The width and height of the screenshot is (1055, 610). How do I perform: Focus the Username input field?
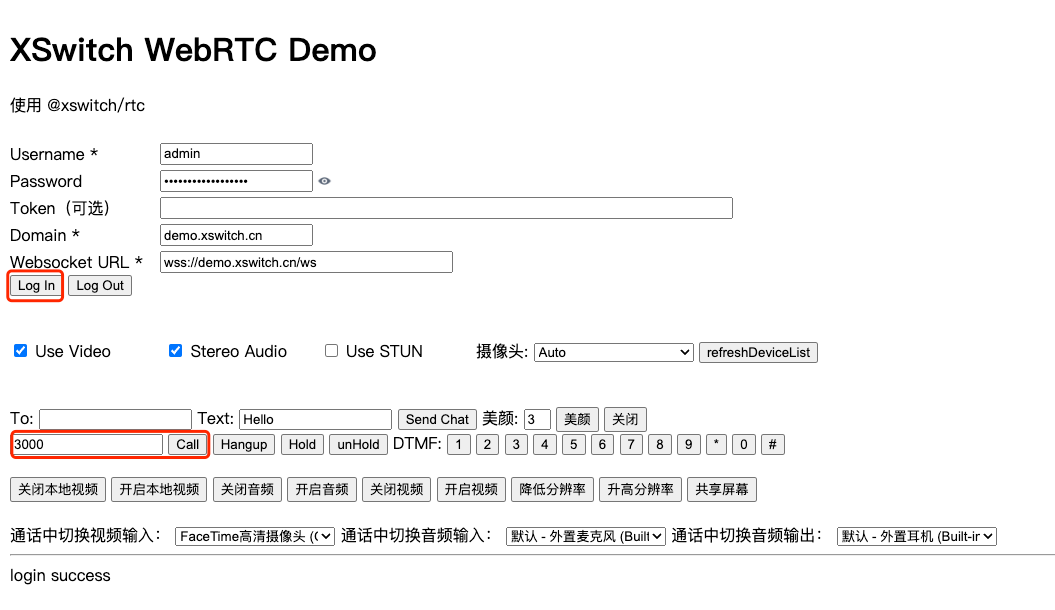pyautogui.click(x=236, y=153)
